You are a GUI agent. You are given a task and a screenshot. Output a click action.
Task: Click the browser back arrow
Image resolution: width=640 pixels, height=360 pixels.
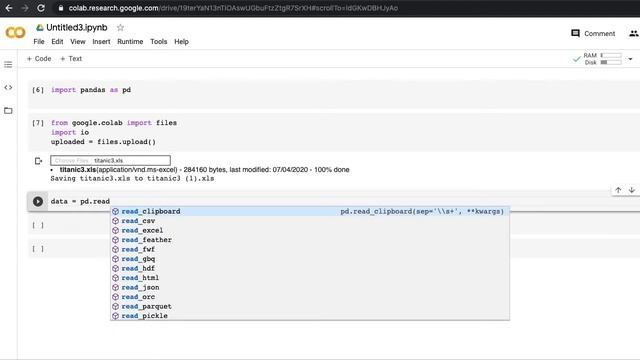coord(9,8)
